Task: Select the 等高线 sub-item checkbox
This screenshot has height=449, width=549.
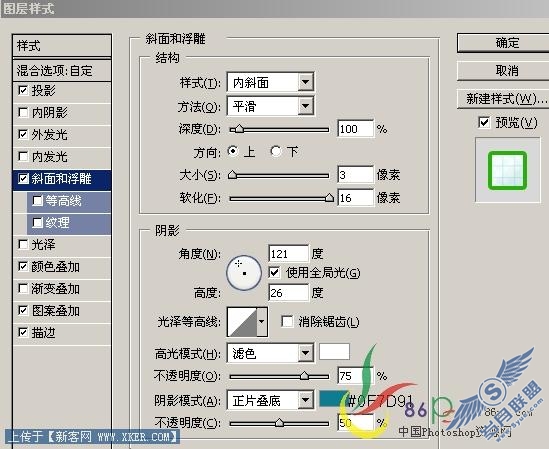Action: (37, 201)
